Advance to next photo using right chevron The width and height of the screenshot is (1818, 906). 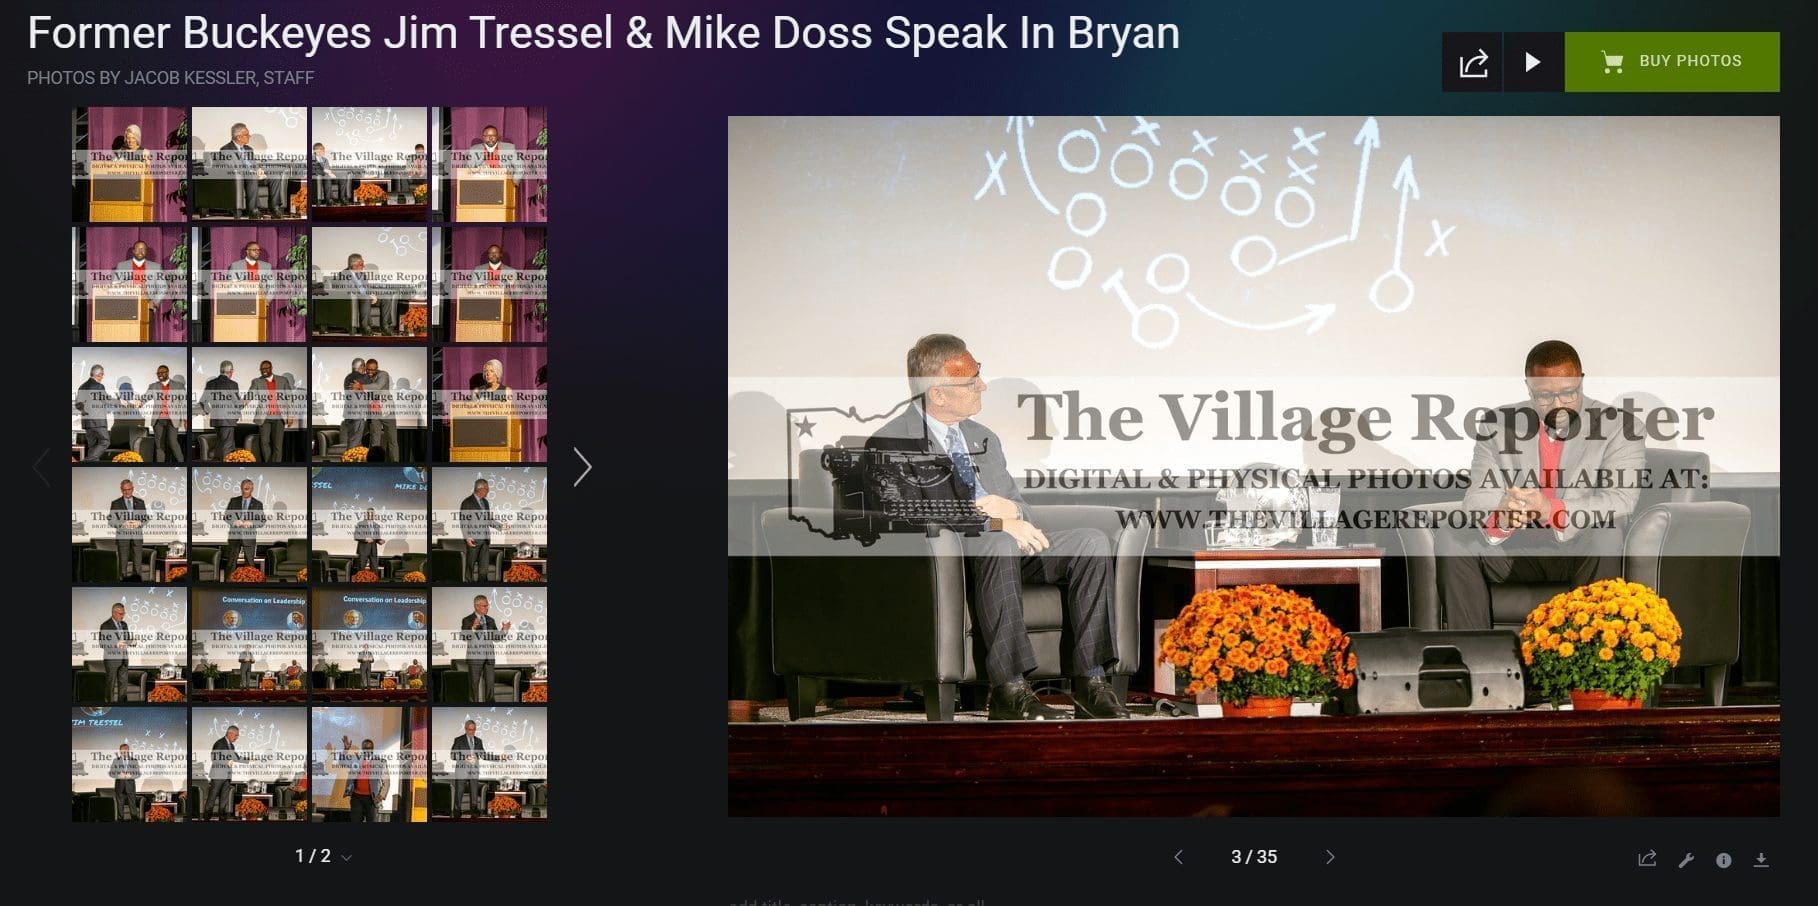(1330, 857)
